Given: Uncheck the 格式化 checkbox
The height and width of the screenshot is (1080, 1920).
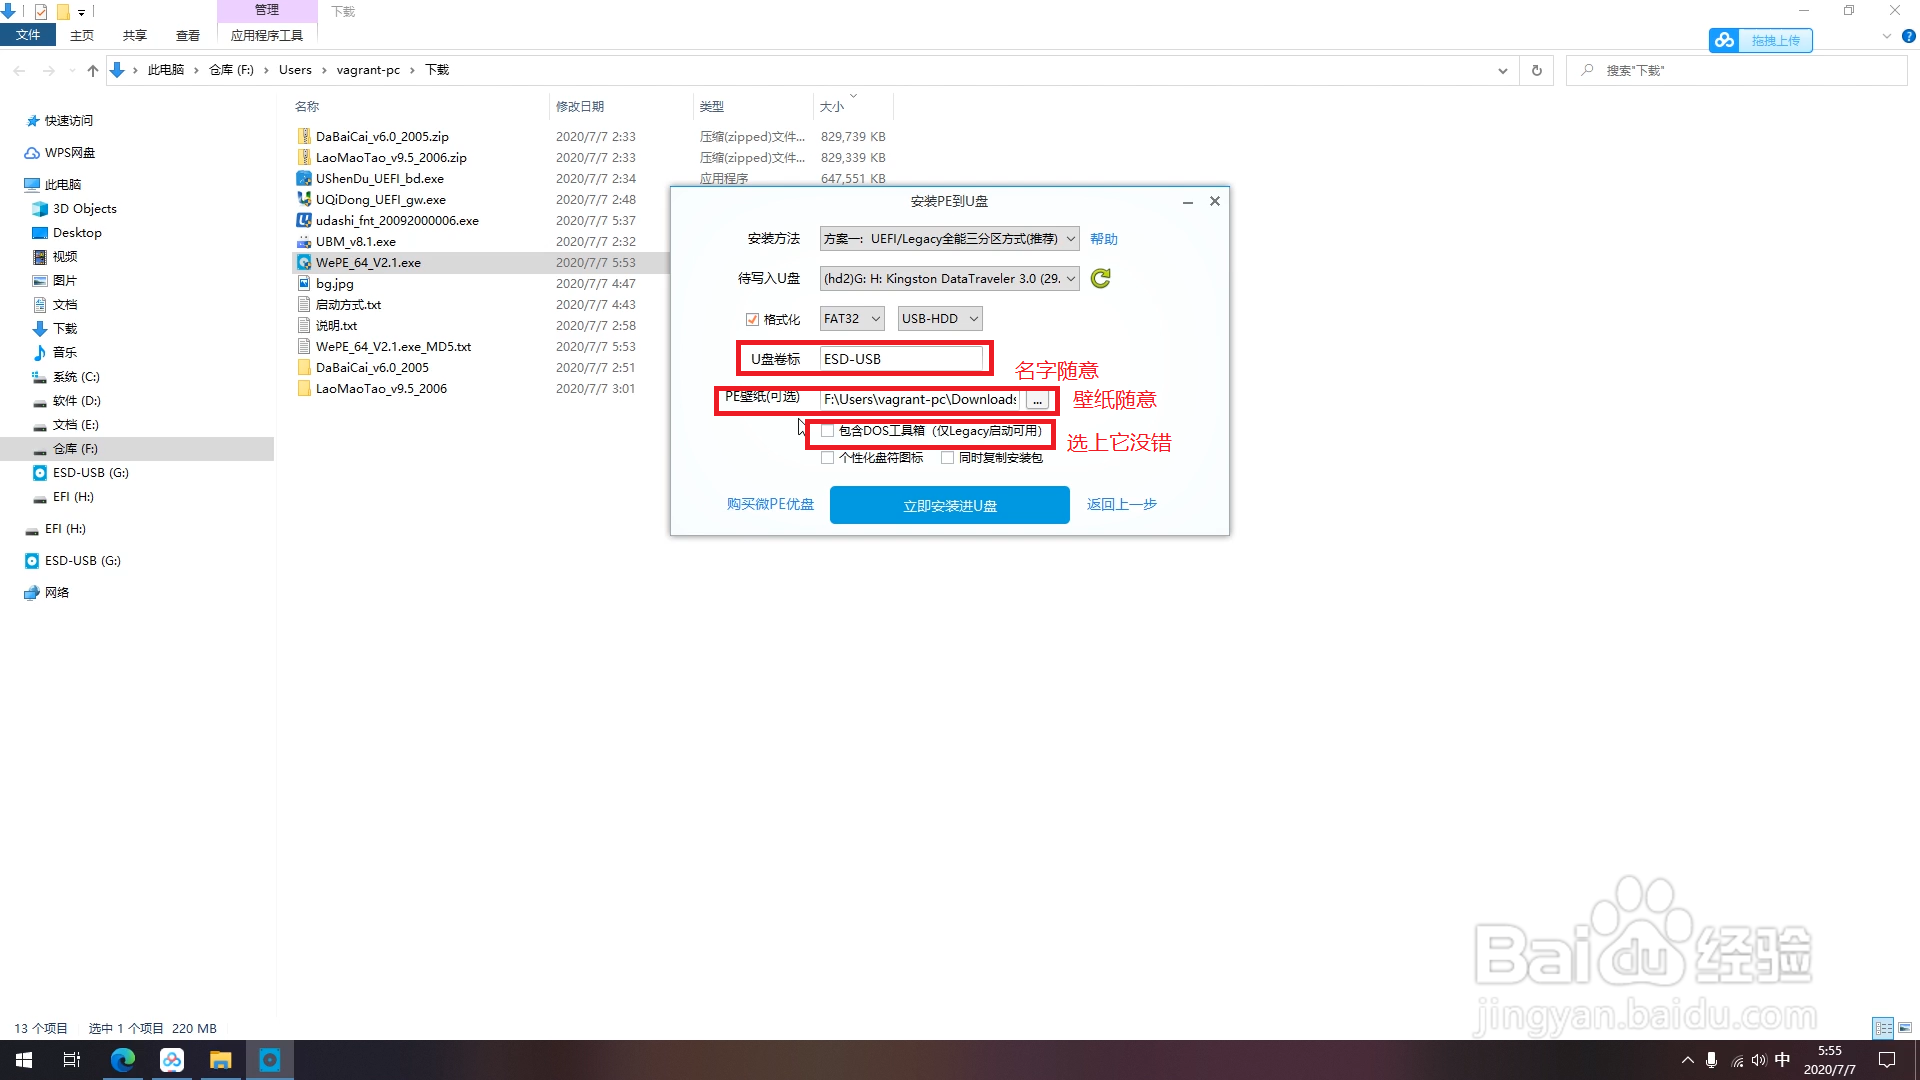Looking at the screenshot, I should [752, 319].
